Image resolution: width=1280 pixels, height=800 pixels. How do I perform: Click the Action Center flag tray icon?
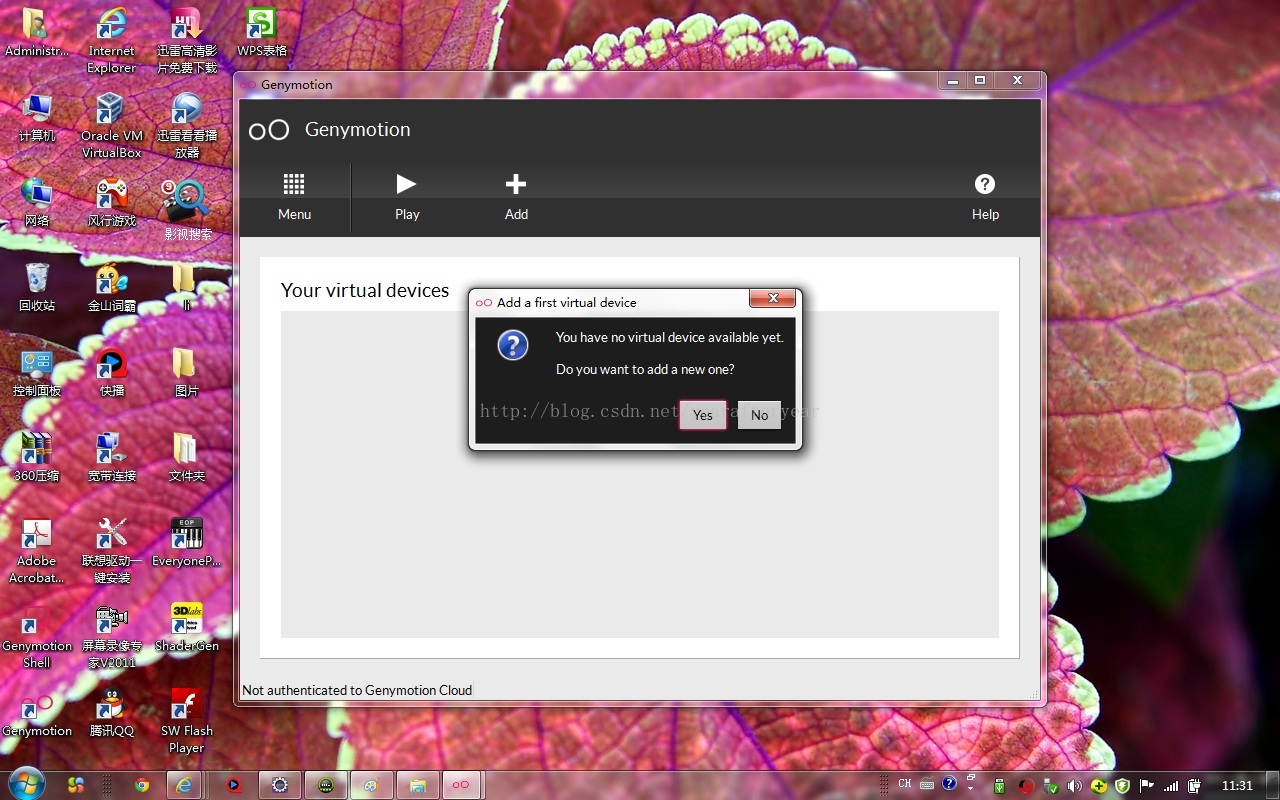click(1147, 786)
